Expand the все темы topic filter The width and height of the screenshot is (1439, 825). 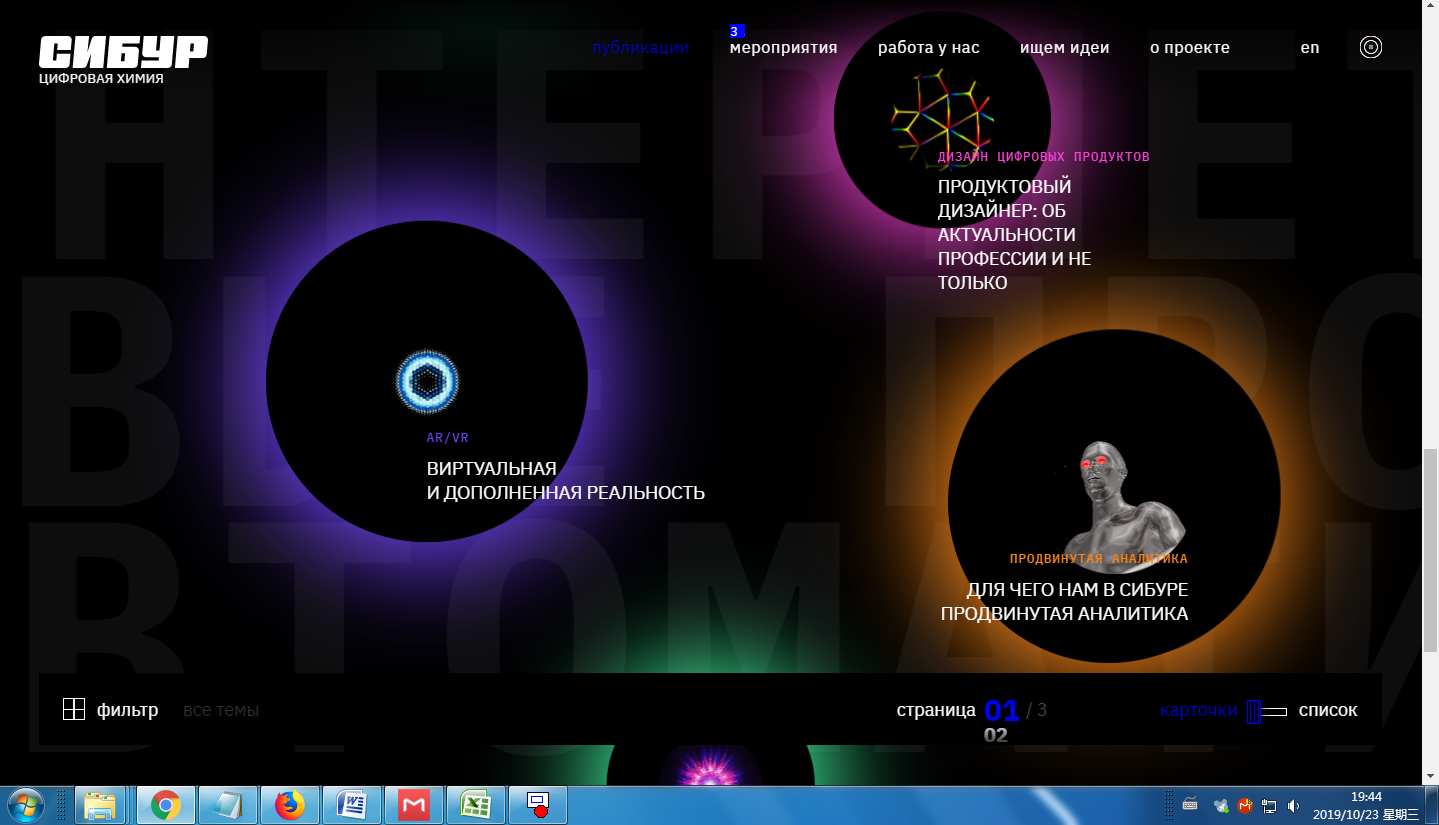[x=221, y=710]
